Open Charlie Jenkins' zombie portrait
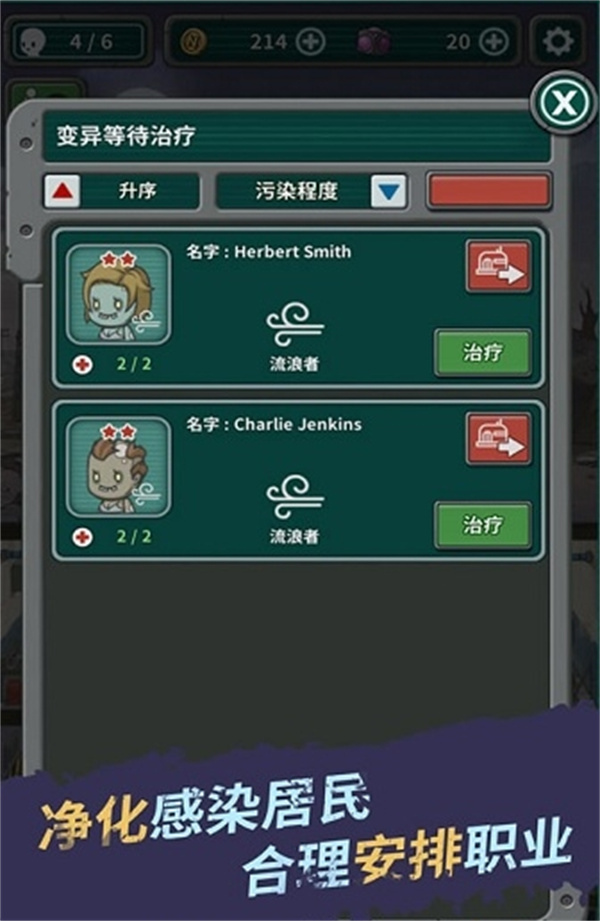600x921 pixels. tap(119, 467)
